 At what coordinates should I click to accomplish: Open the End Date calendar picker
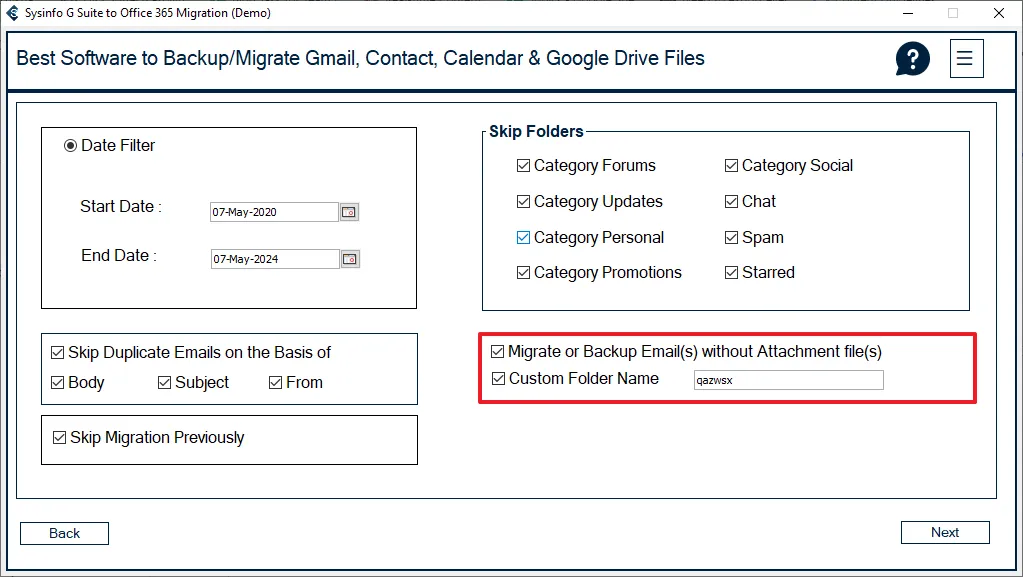click(350, 259)
